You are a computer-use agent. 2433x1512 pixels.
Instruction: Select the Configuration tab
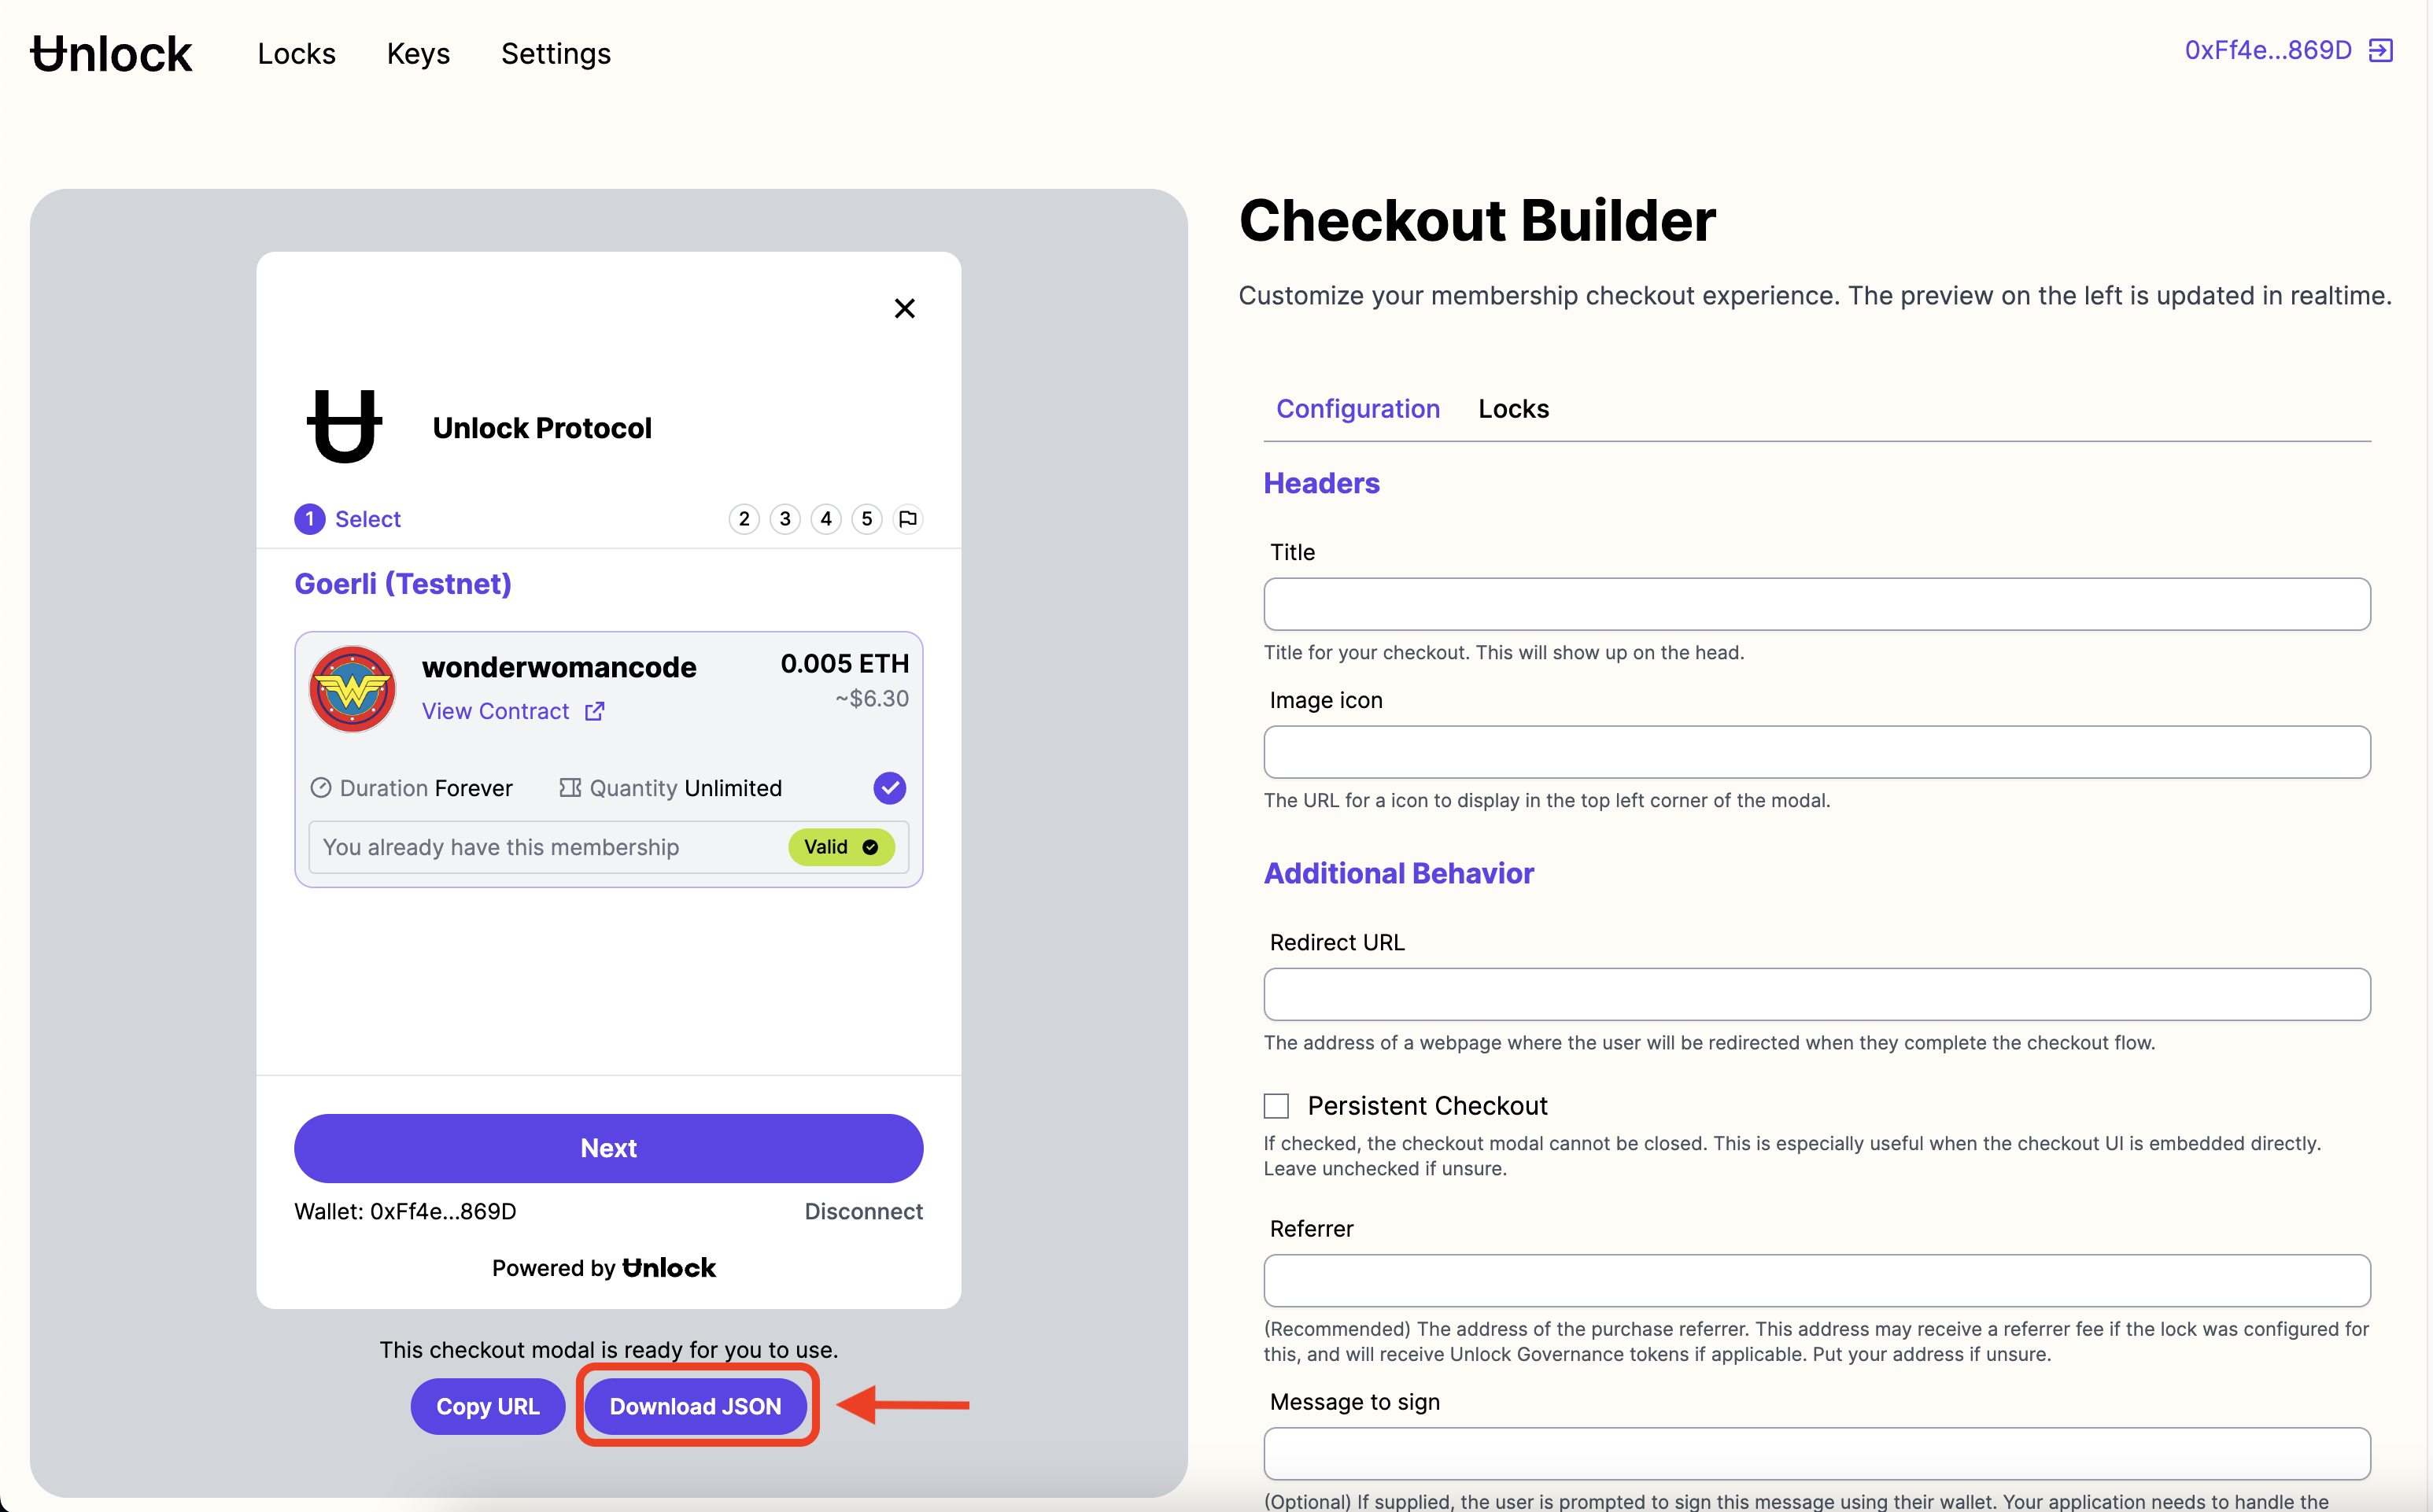click(1358, 408)
